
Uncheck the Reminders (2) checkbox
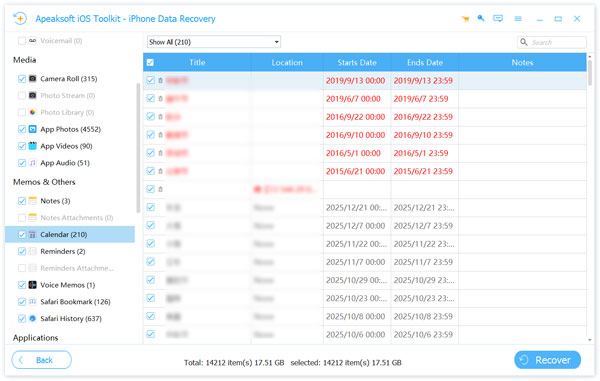tap(22, 251)
